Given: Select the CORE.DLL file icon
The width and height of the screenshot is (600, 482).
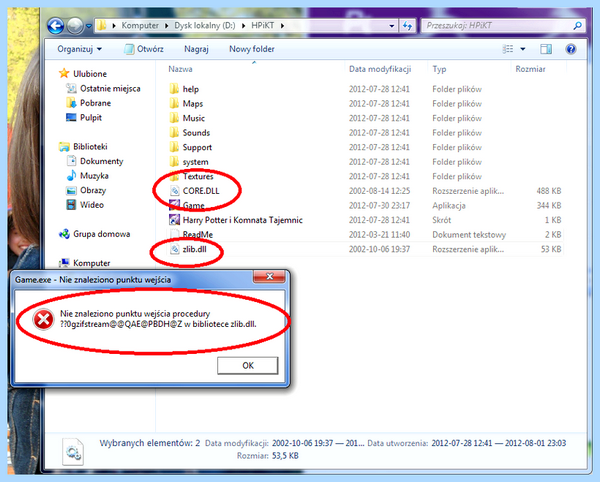Looking at the screenshot, I should (x=174, y=191).
